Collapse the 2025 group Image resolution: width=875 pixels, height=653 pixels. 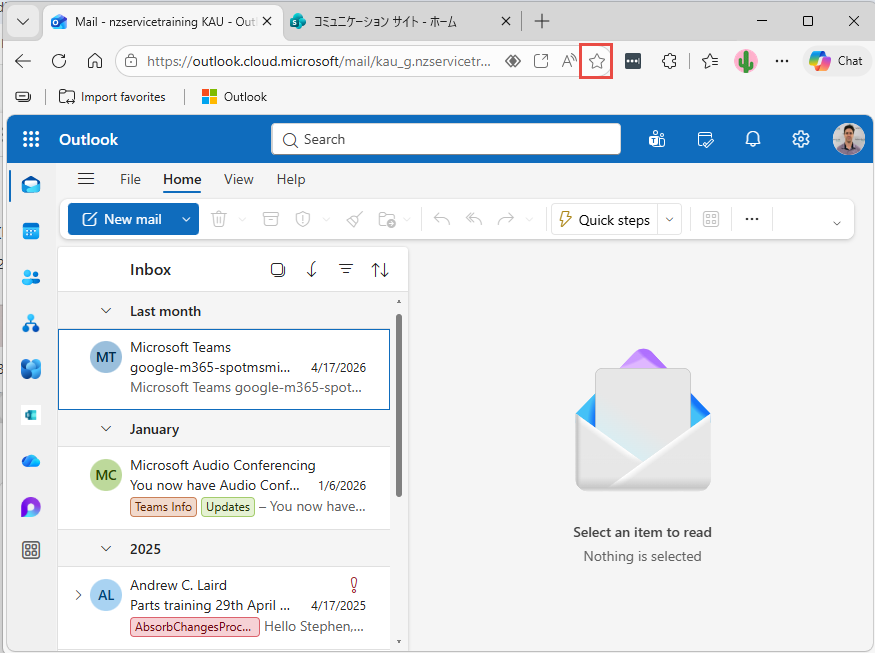pos(105,549)
